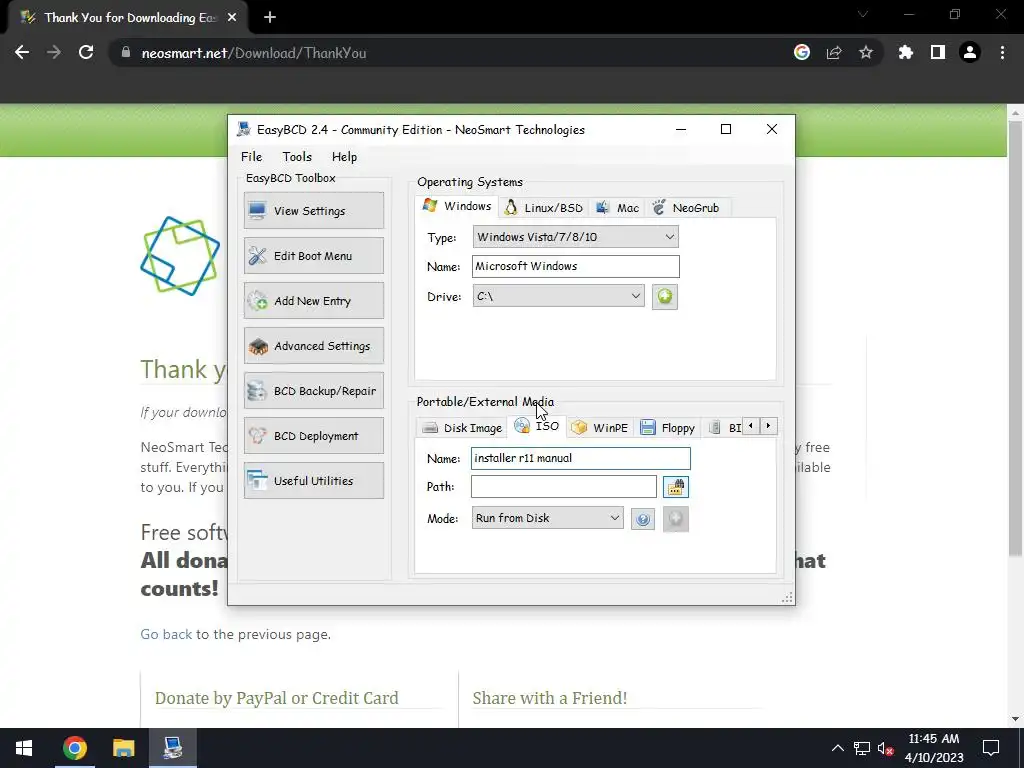Click the blue help icon beside Mode
This screenshot has width=1024, height=768.
point(643,519)
